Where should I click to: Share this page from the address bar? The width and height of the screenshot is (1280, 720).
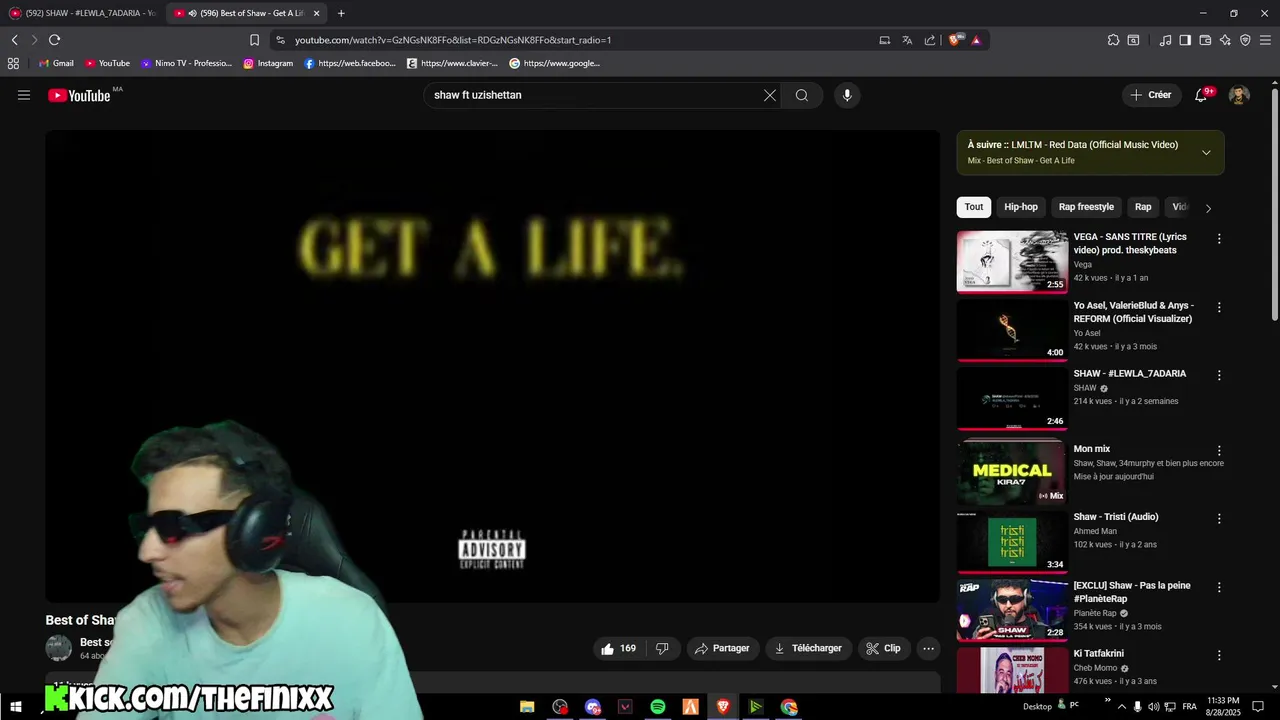coord(930,40)
